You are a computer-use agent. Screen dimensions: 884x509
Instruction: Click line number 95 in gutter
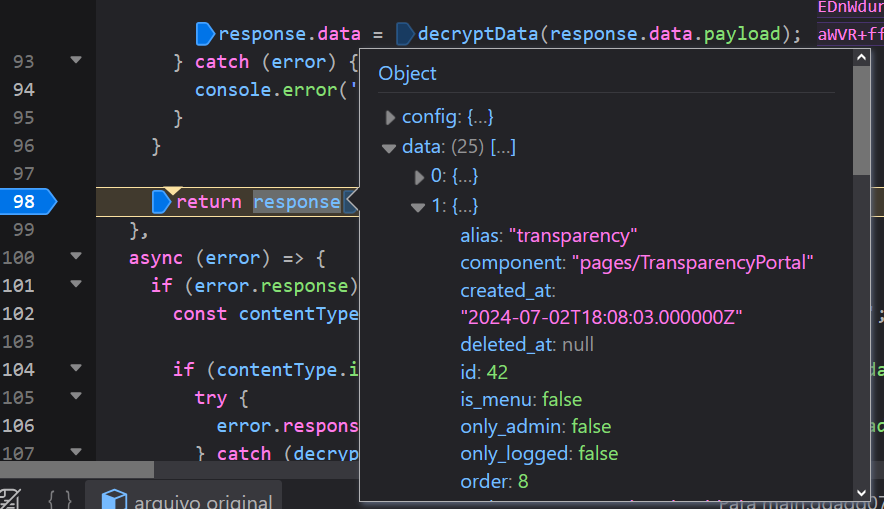[x=23, y=118]
